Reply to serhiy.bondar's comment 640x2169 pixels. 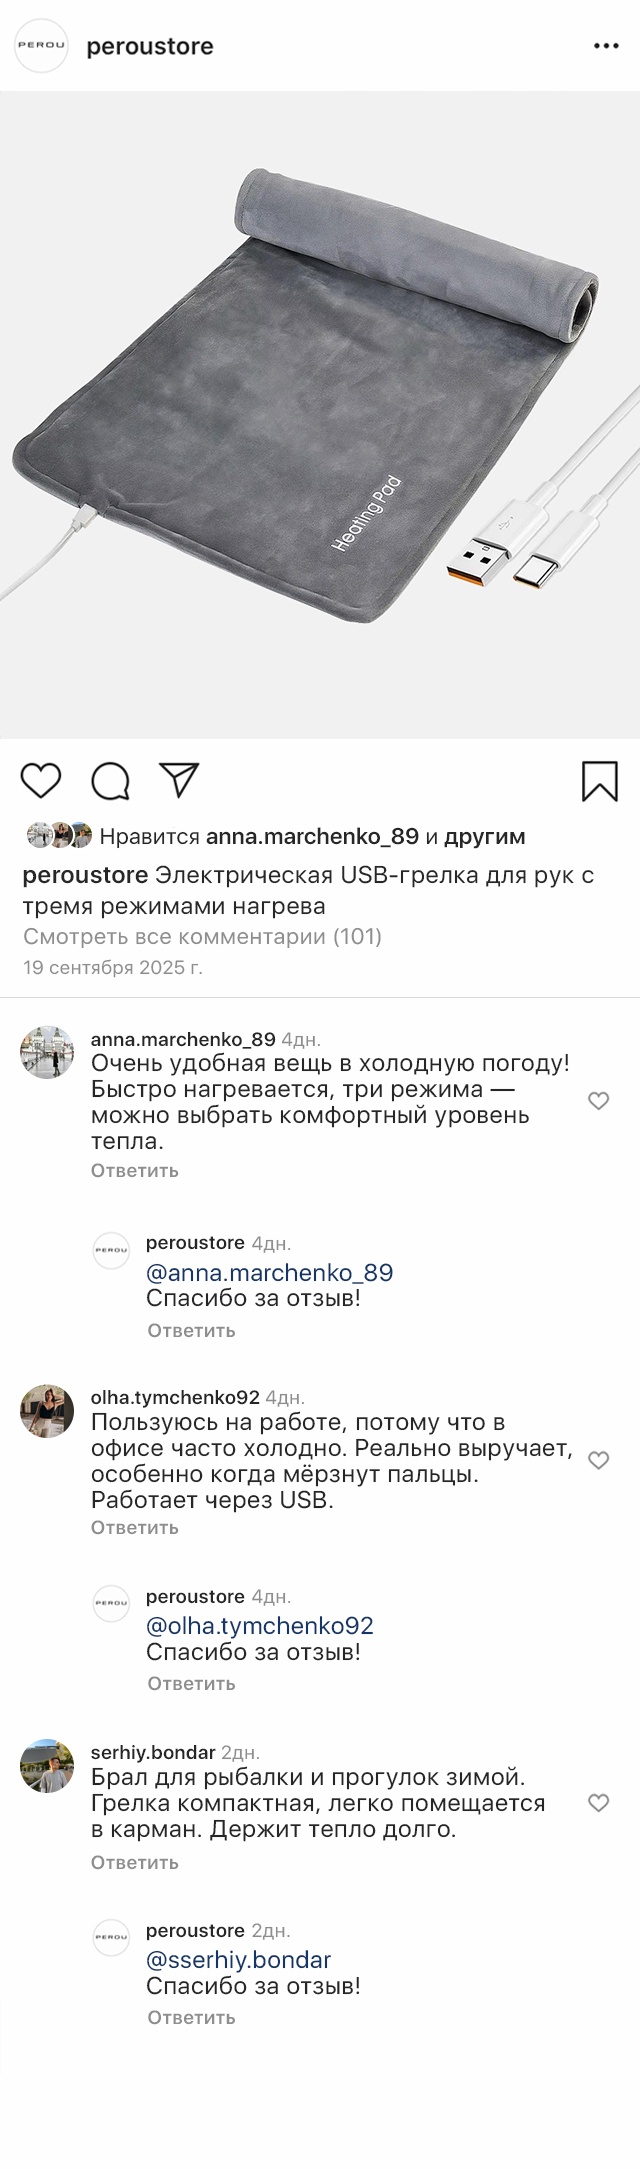coord(135,1862)
